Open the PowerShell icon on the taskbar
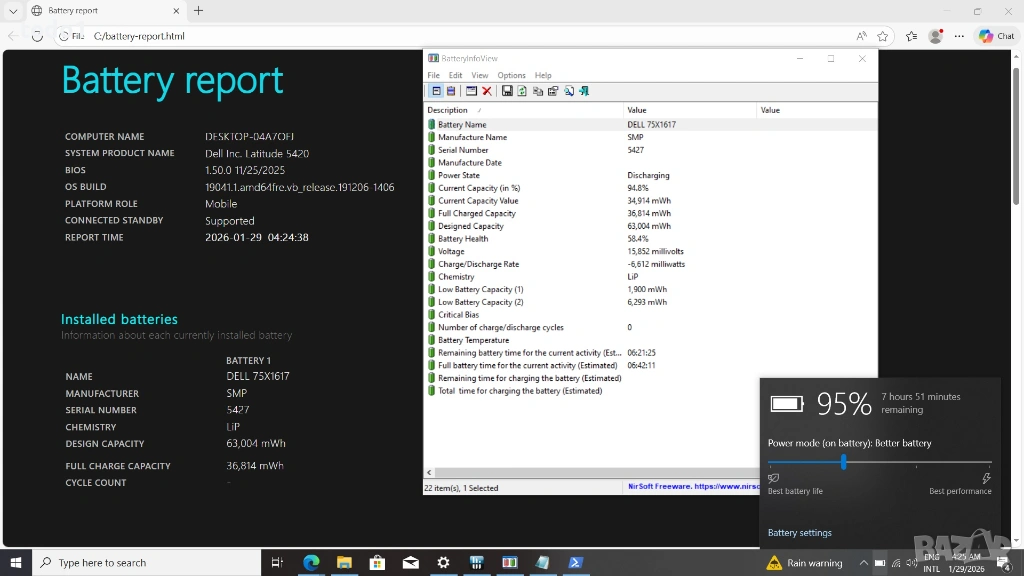Screen dimensions: 1024x576 (577, 563)
